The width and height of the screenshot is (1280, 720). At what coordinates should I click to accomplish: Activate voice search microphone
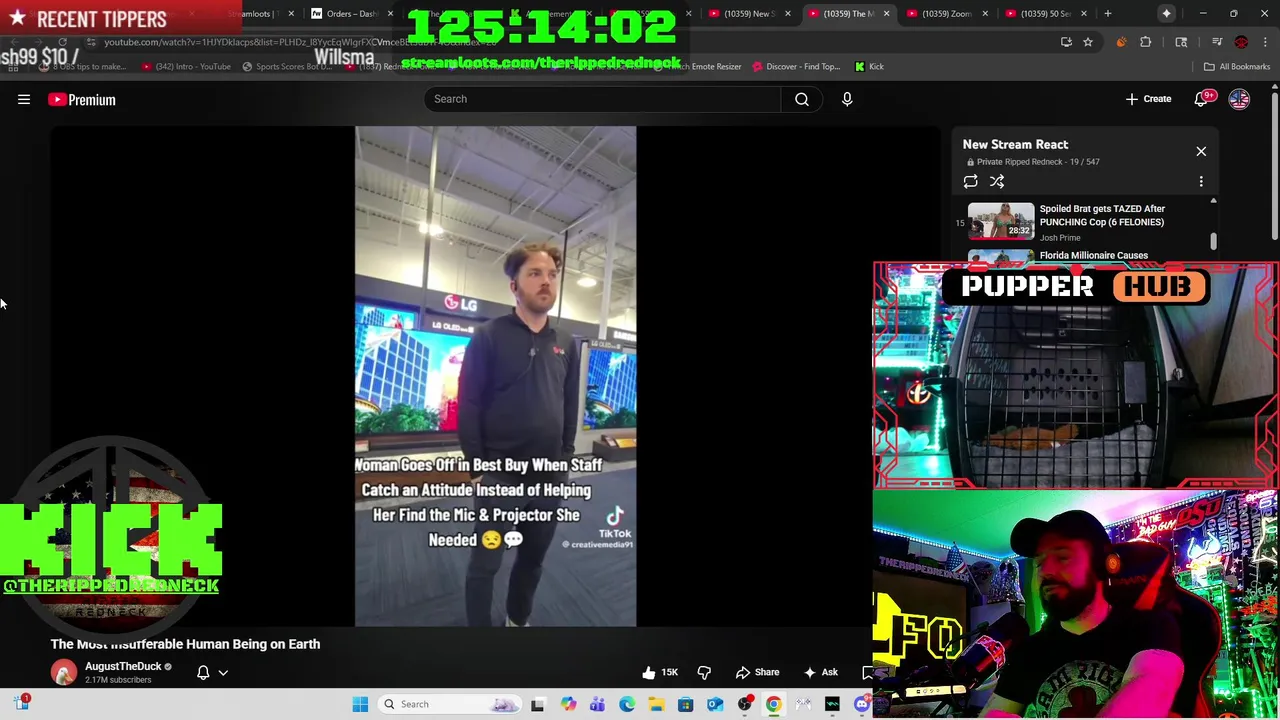[x=847, y=99]
